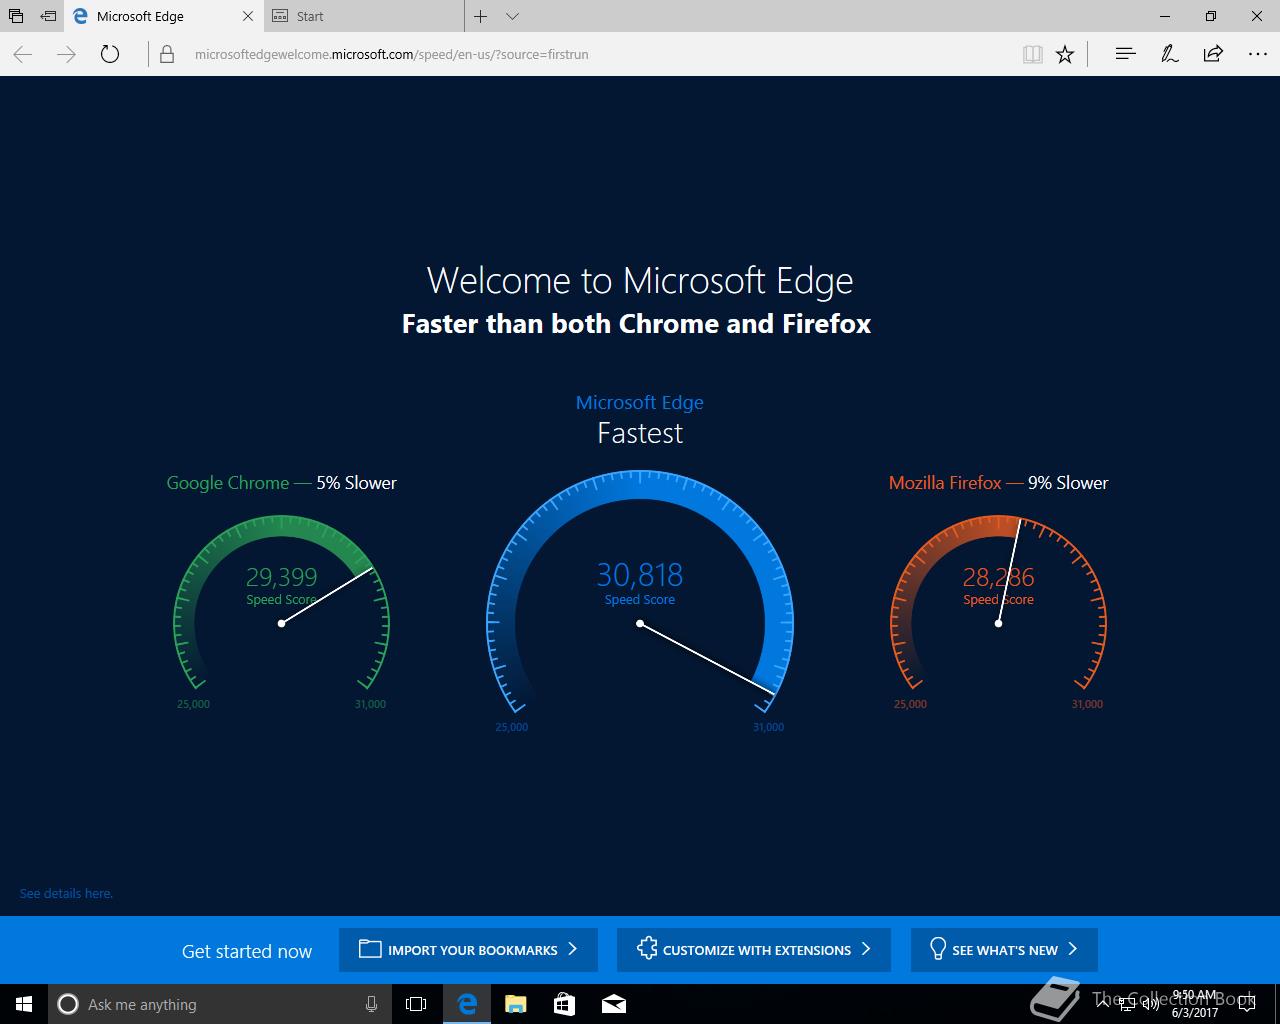Go back to previous page

click(x=23, y=54)
